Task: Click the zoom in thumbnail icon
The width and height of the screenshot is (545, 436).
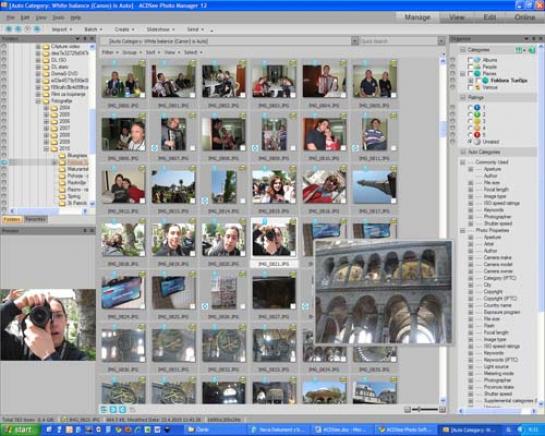Action: pyautogui.click(x=442, y=410)
